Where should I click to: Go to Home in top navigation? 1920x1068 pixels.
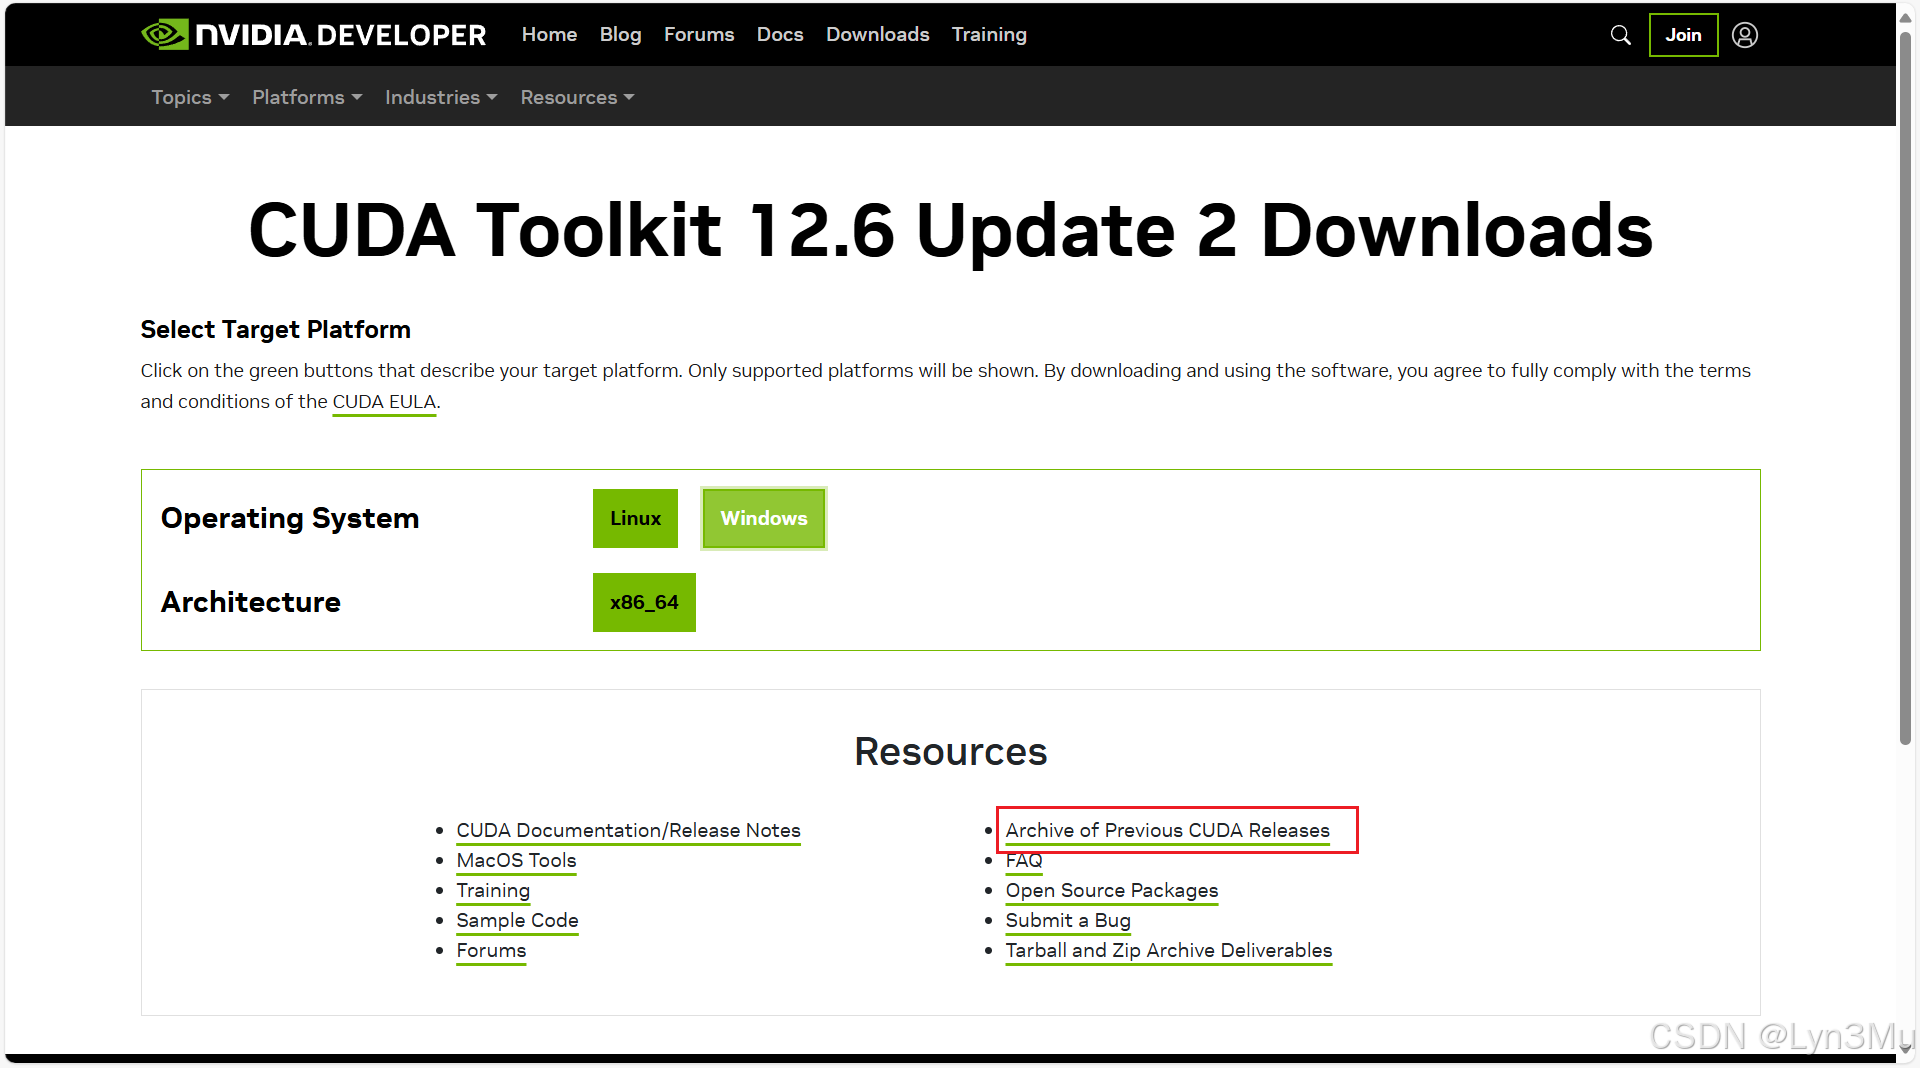(549, 34)
